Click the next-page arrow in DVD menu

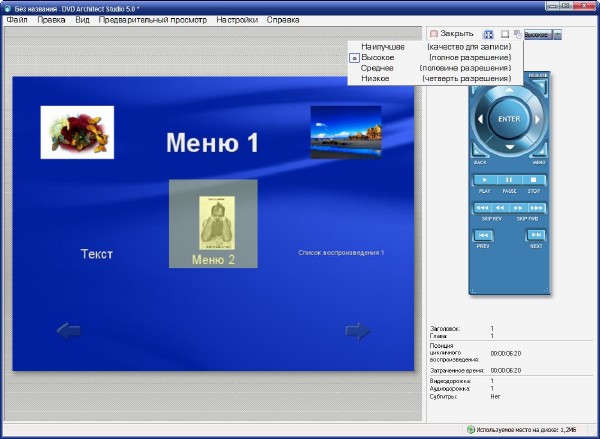tap(357, 331)
